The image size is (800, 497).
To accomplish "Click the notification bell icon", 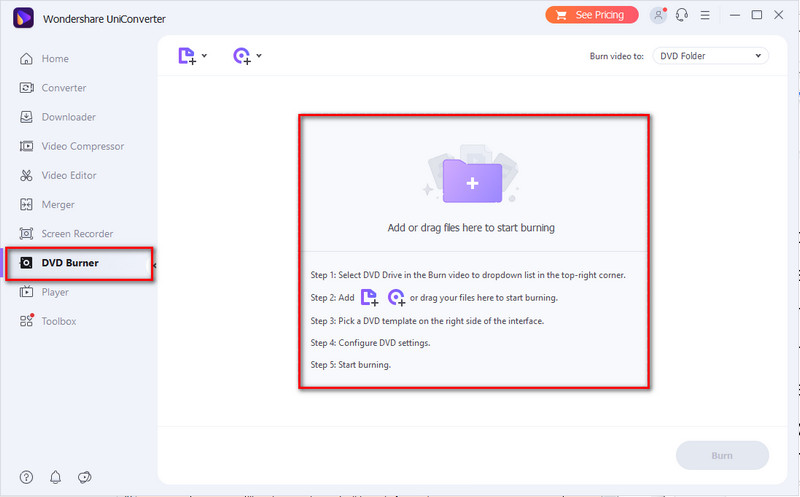I will (55, 477).
